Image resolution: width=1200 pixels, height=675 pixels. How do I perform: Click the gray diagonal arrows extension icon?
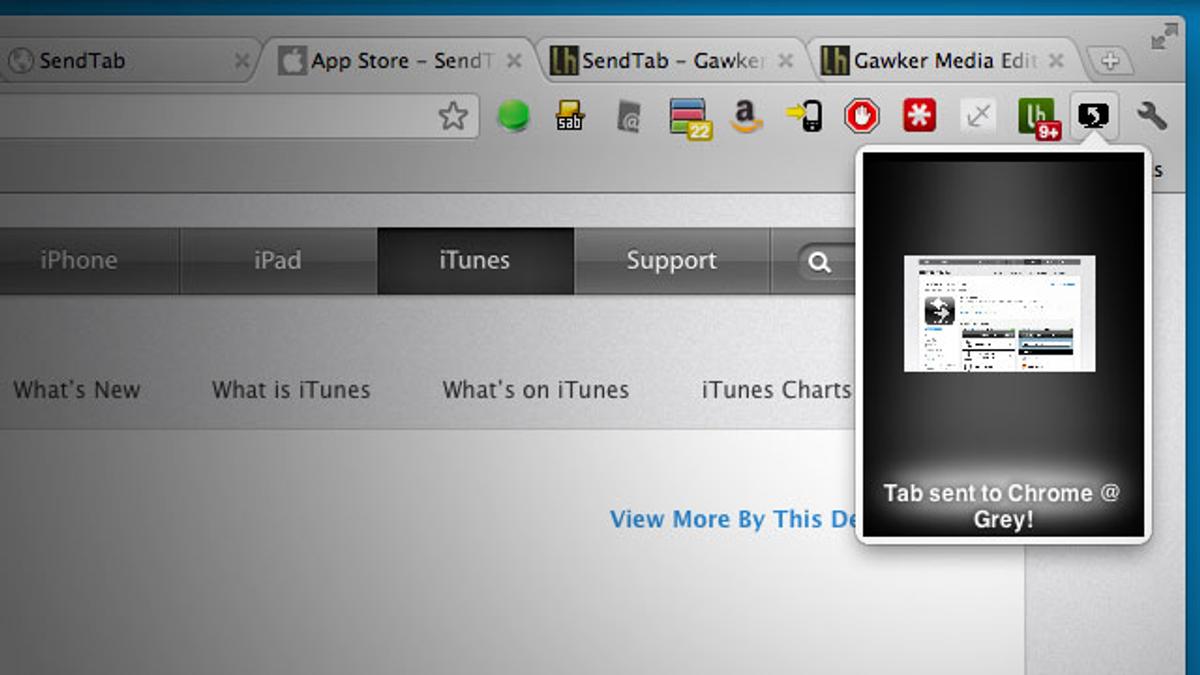point(977,117)
